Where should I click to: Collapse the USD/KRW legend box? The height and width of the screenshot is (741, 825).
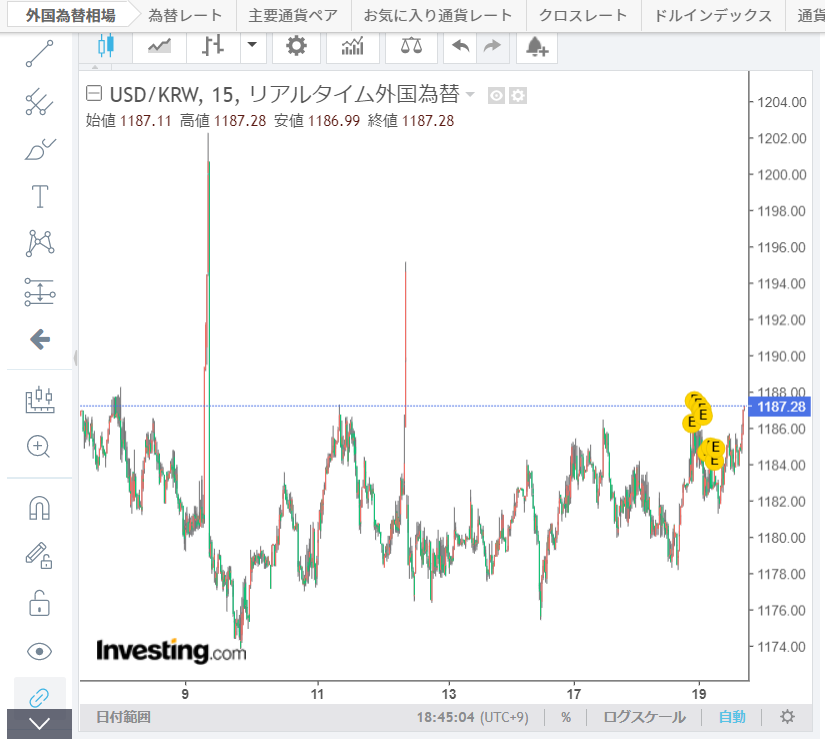95,95
